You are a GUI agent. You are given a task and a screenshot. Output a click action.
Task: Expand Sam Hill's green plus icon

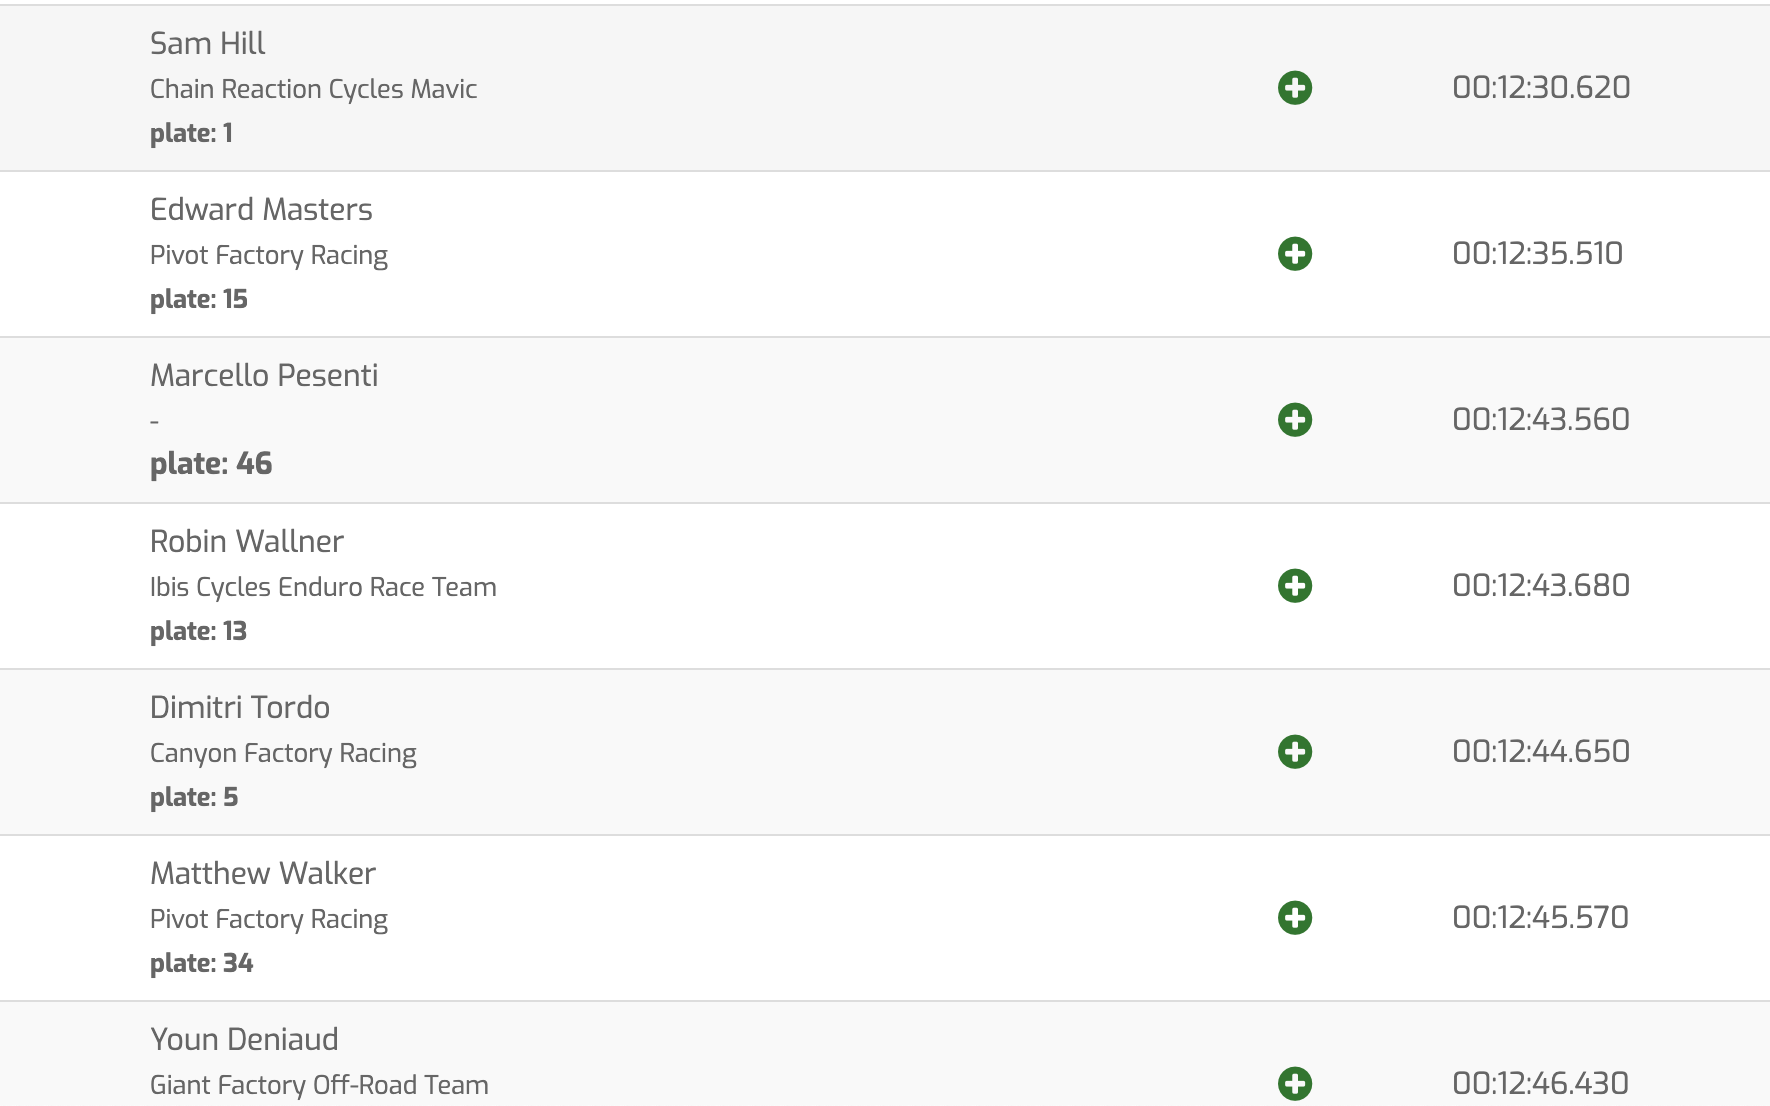point(1295,88)
